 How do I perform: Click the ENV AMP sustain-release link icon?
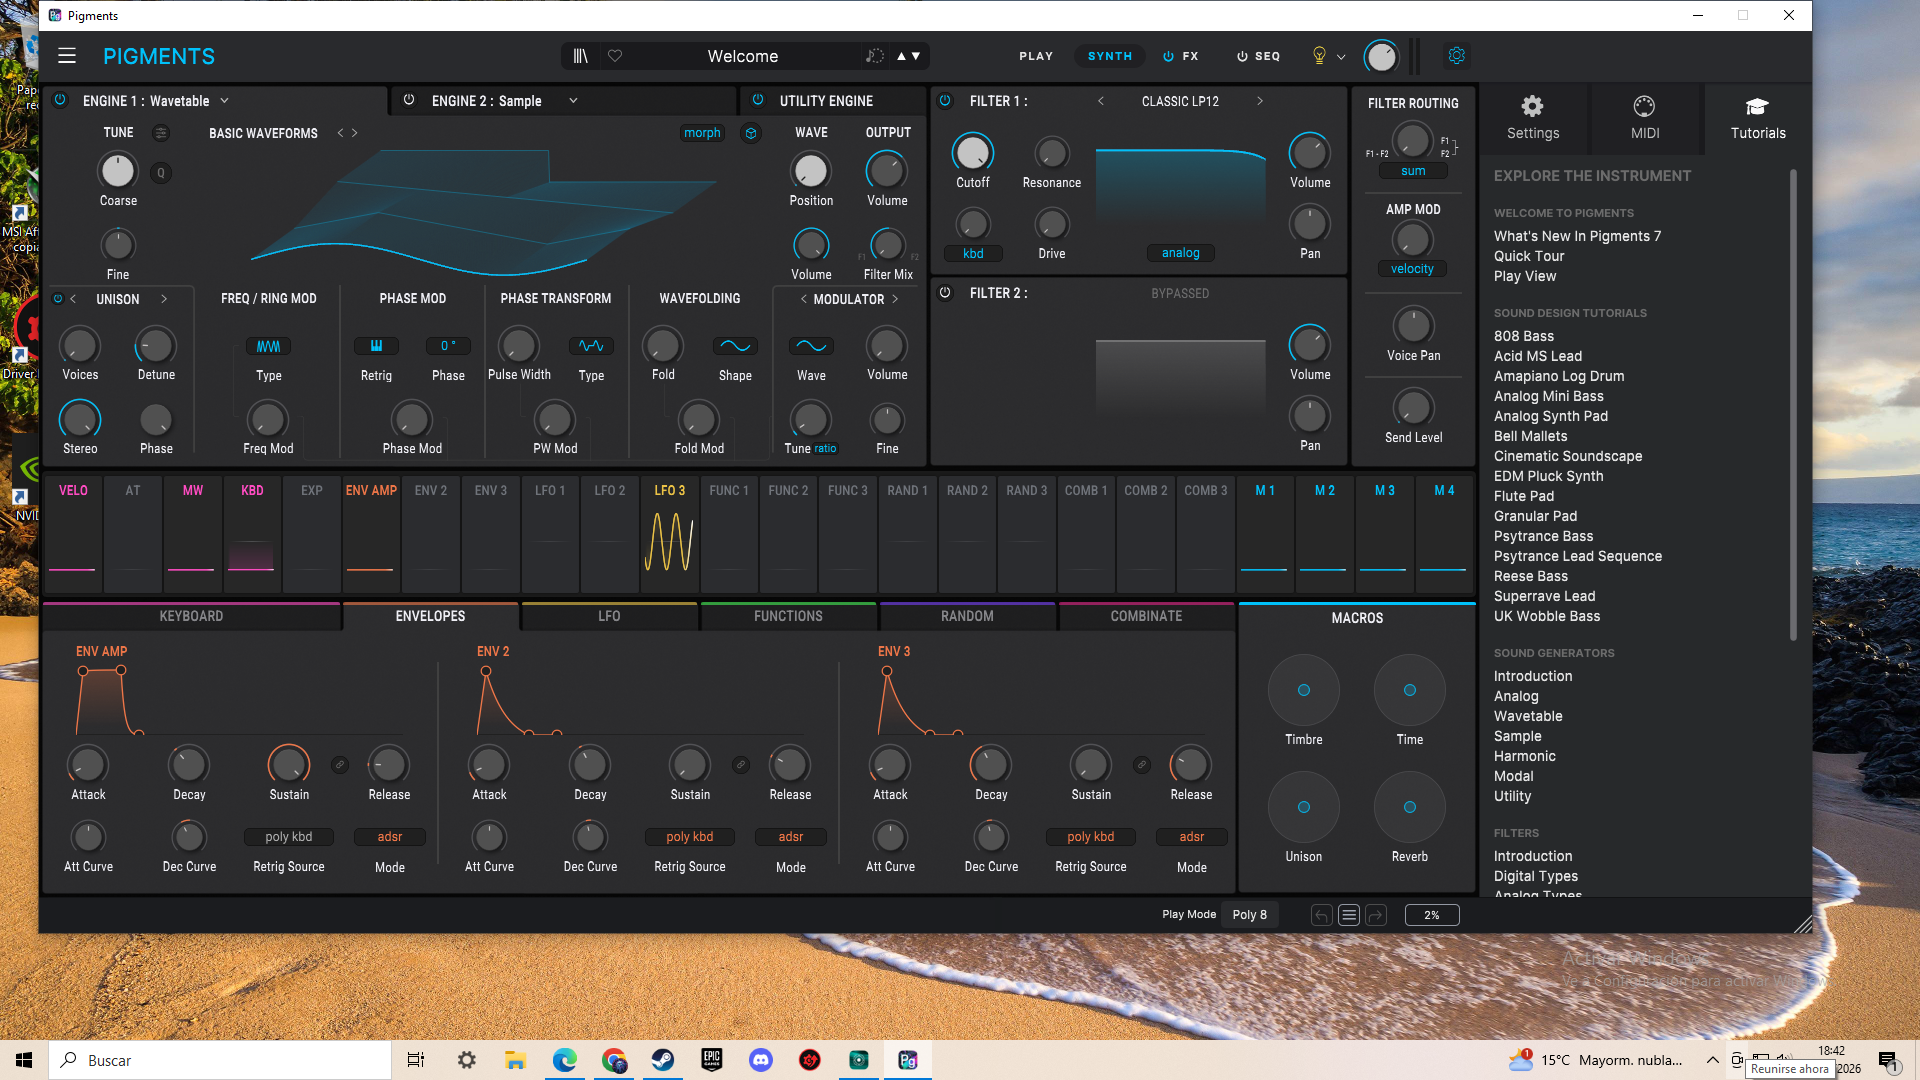click(340, 765)
